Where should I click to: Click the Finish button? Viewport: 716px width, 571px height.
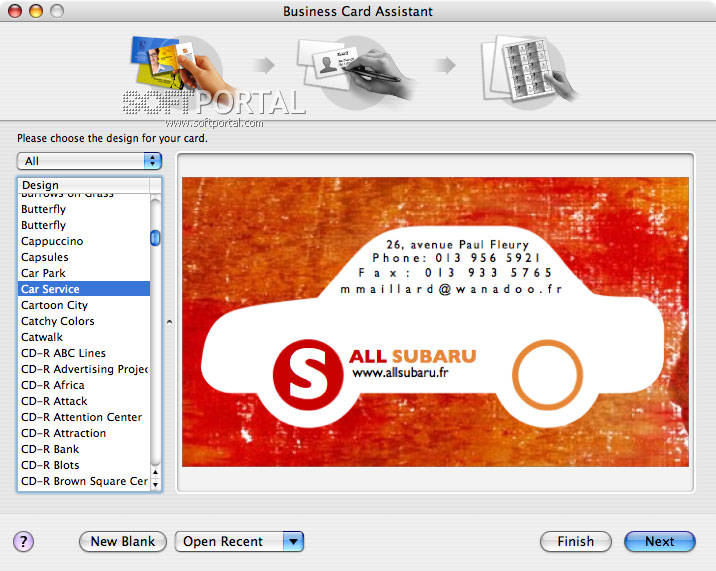click(575, 541)
